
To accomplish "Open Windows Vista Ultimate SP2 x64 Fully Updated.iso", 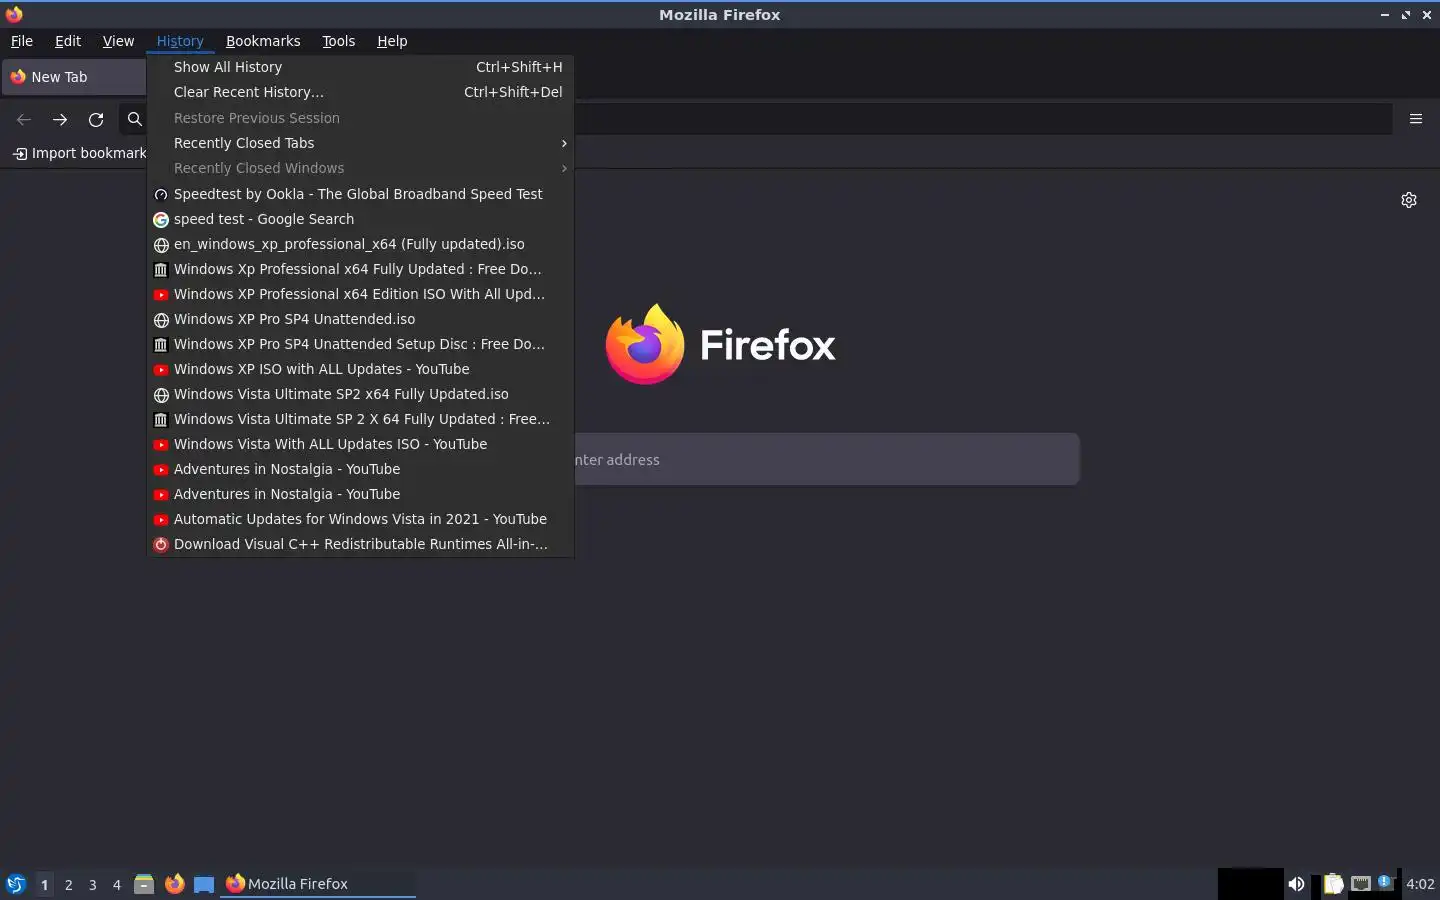I will 360,394.
